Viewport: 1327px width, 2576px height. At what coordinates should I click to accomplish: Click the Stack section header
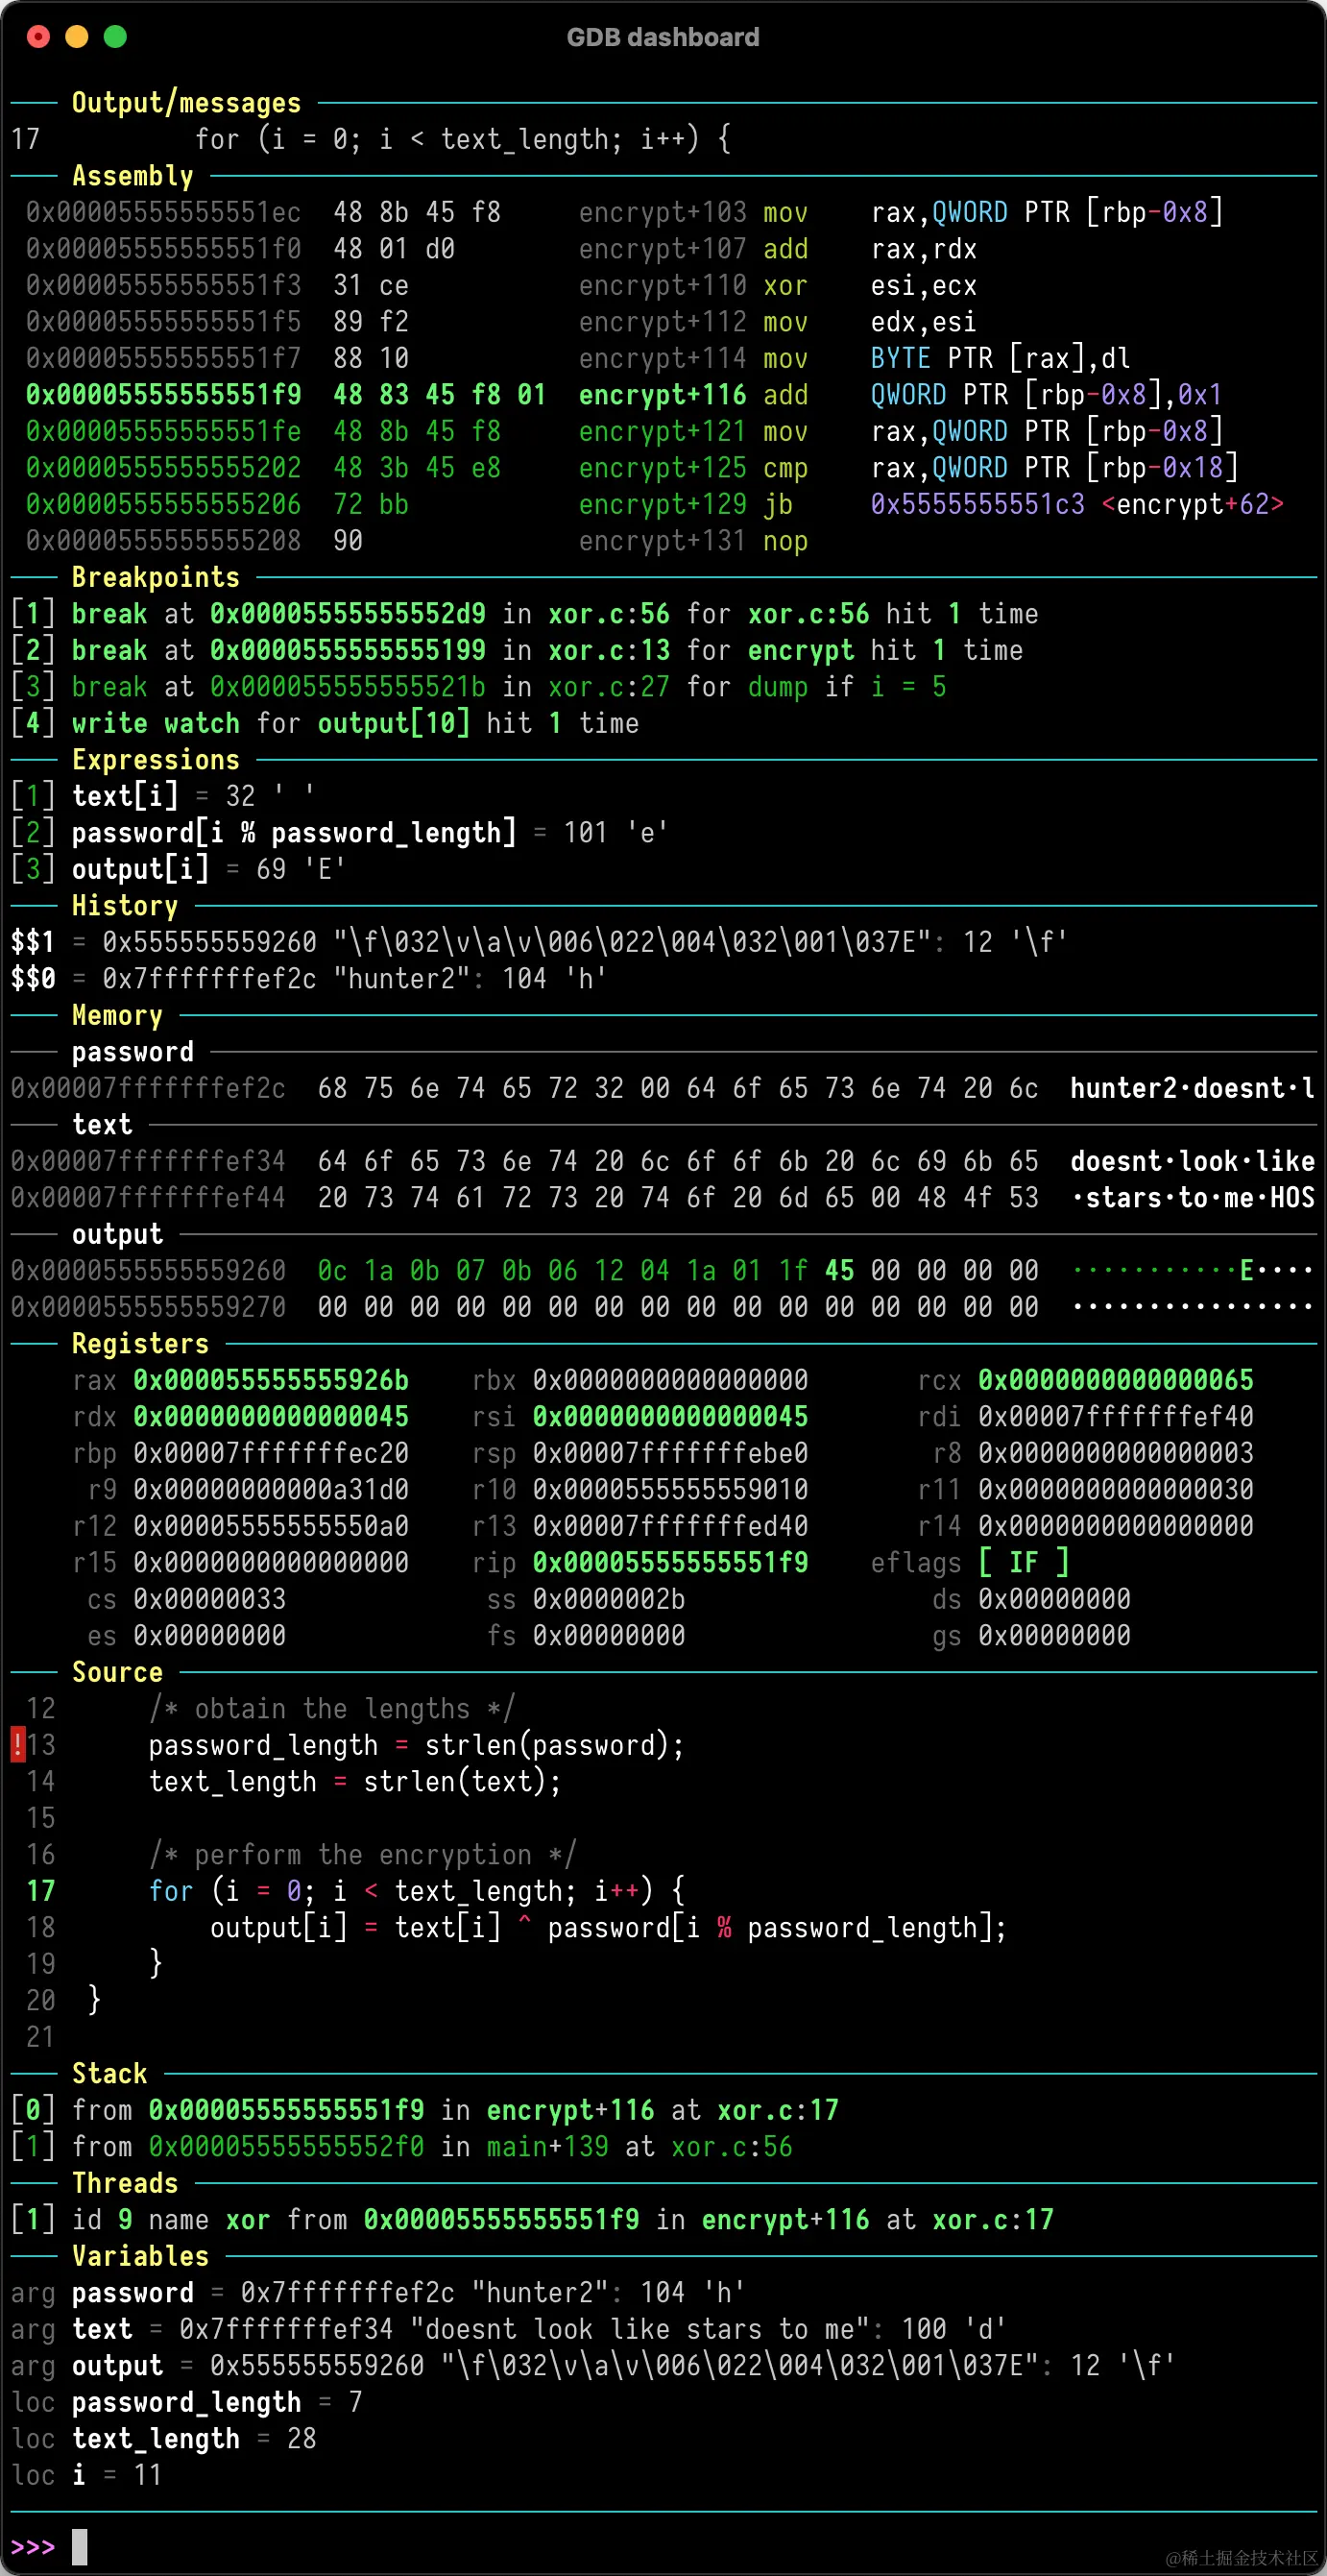110,2073
